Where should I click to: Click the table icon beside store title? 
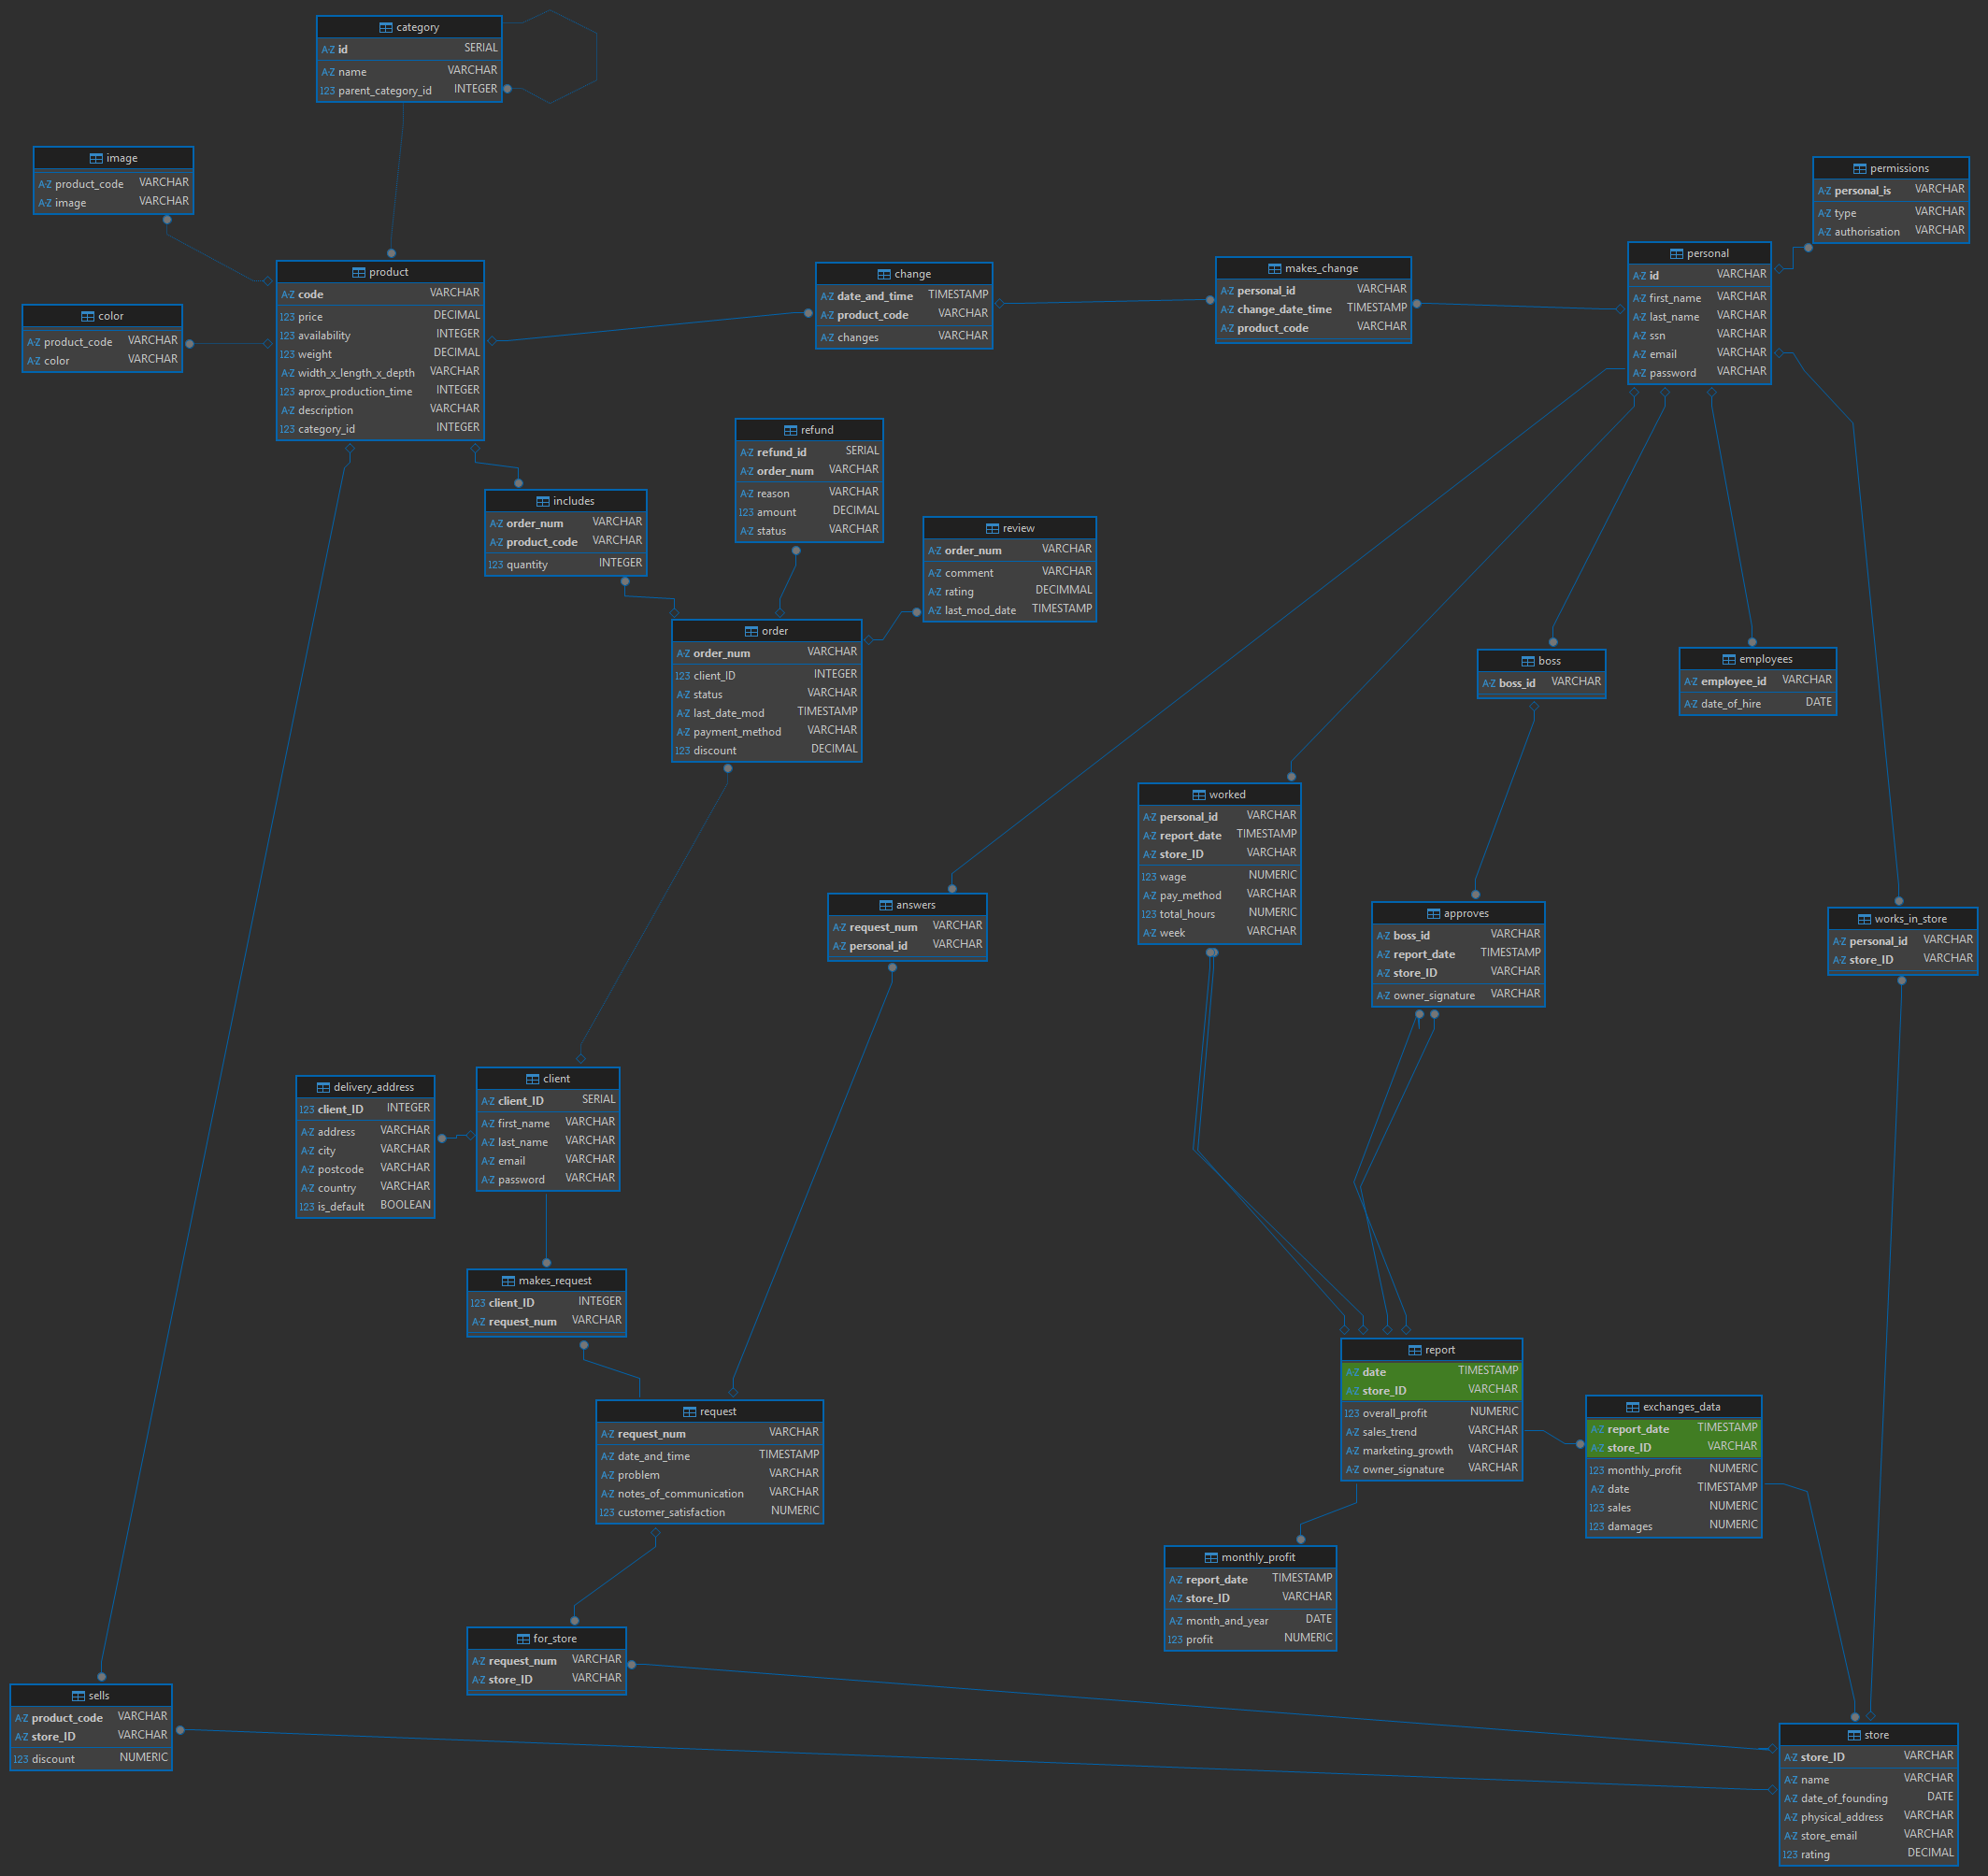[1854, 1735]
